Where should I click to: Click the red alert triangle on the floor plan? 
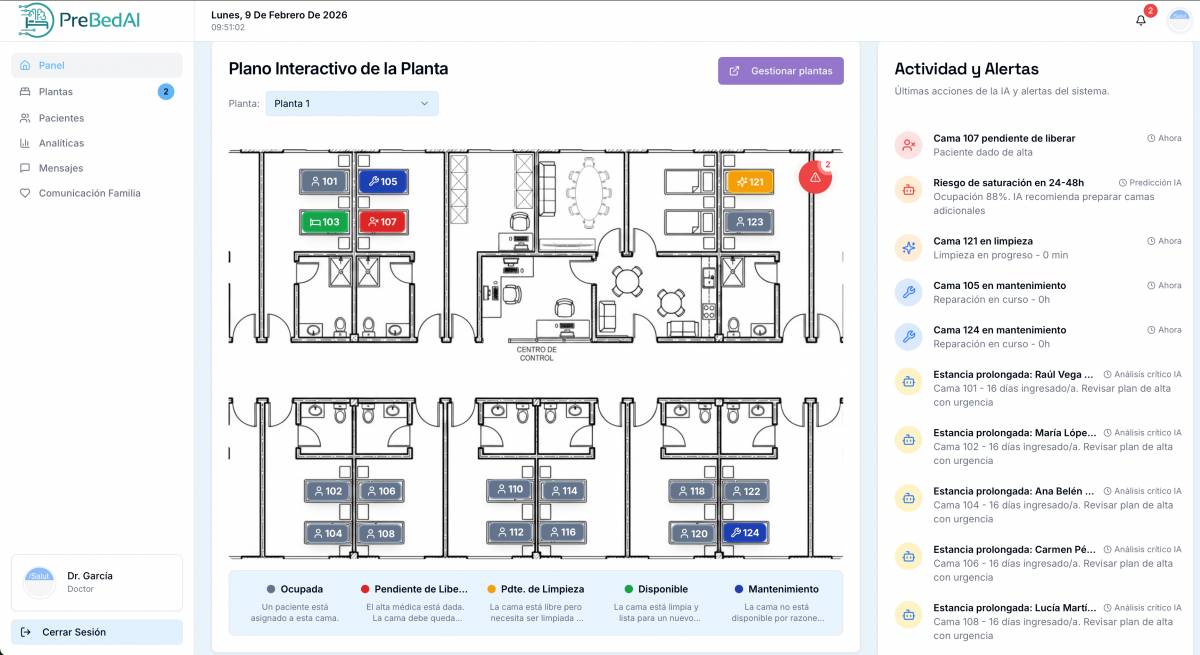pos(814,178)
